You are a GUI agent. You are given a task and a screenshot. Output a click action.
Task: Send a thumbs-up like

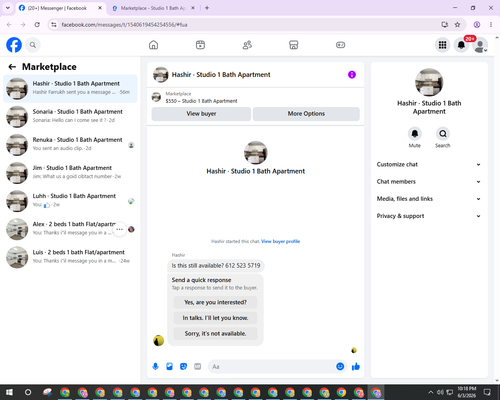point(356,367)
